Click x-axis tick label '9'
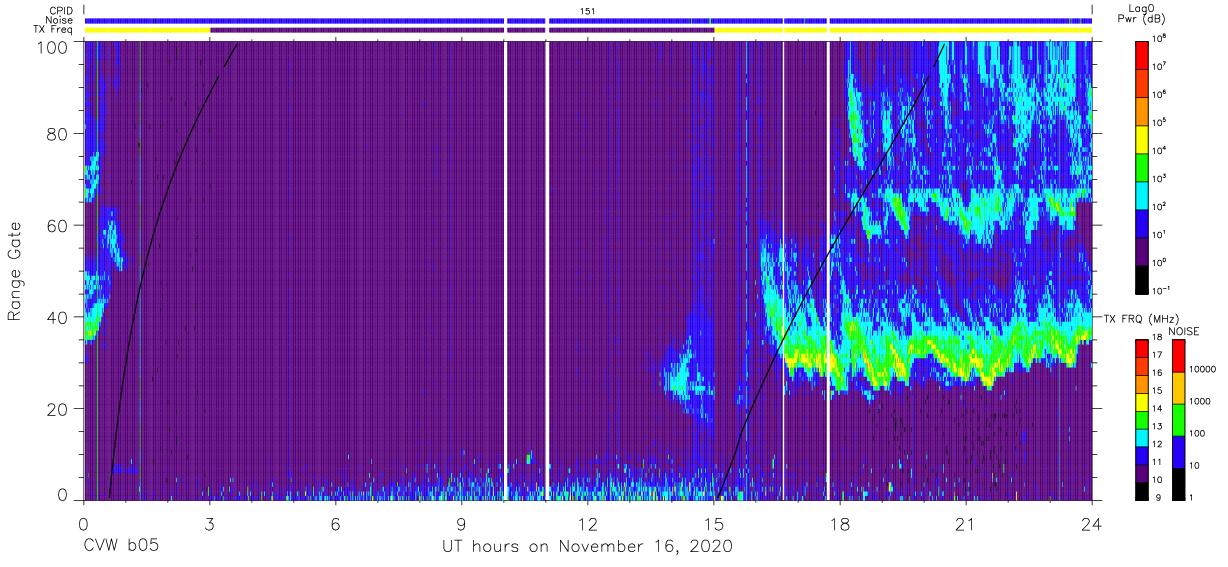 (462, 525)
